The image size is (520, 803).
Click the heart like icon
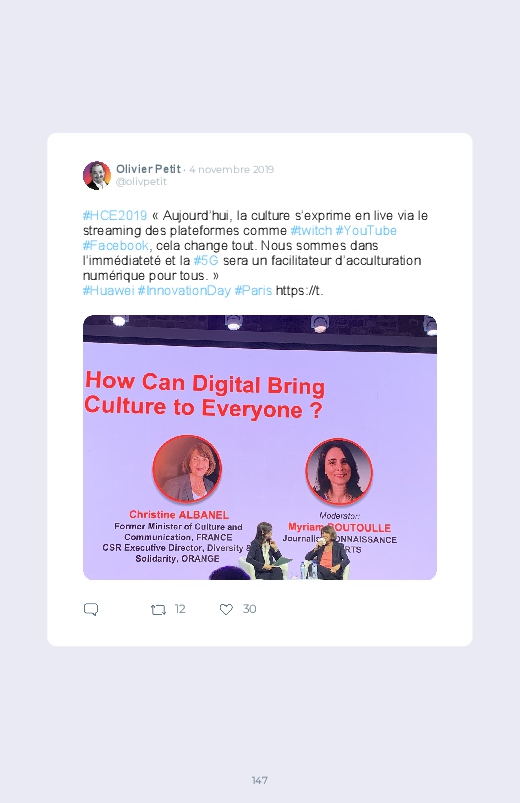click(226, 609)
